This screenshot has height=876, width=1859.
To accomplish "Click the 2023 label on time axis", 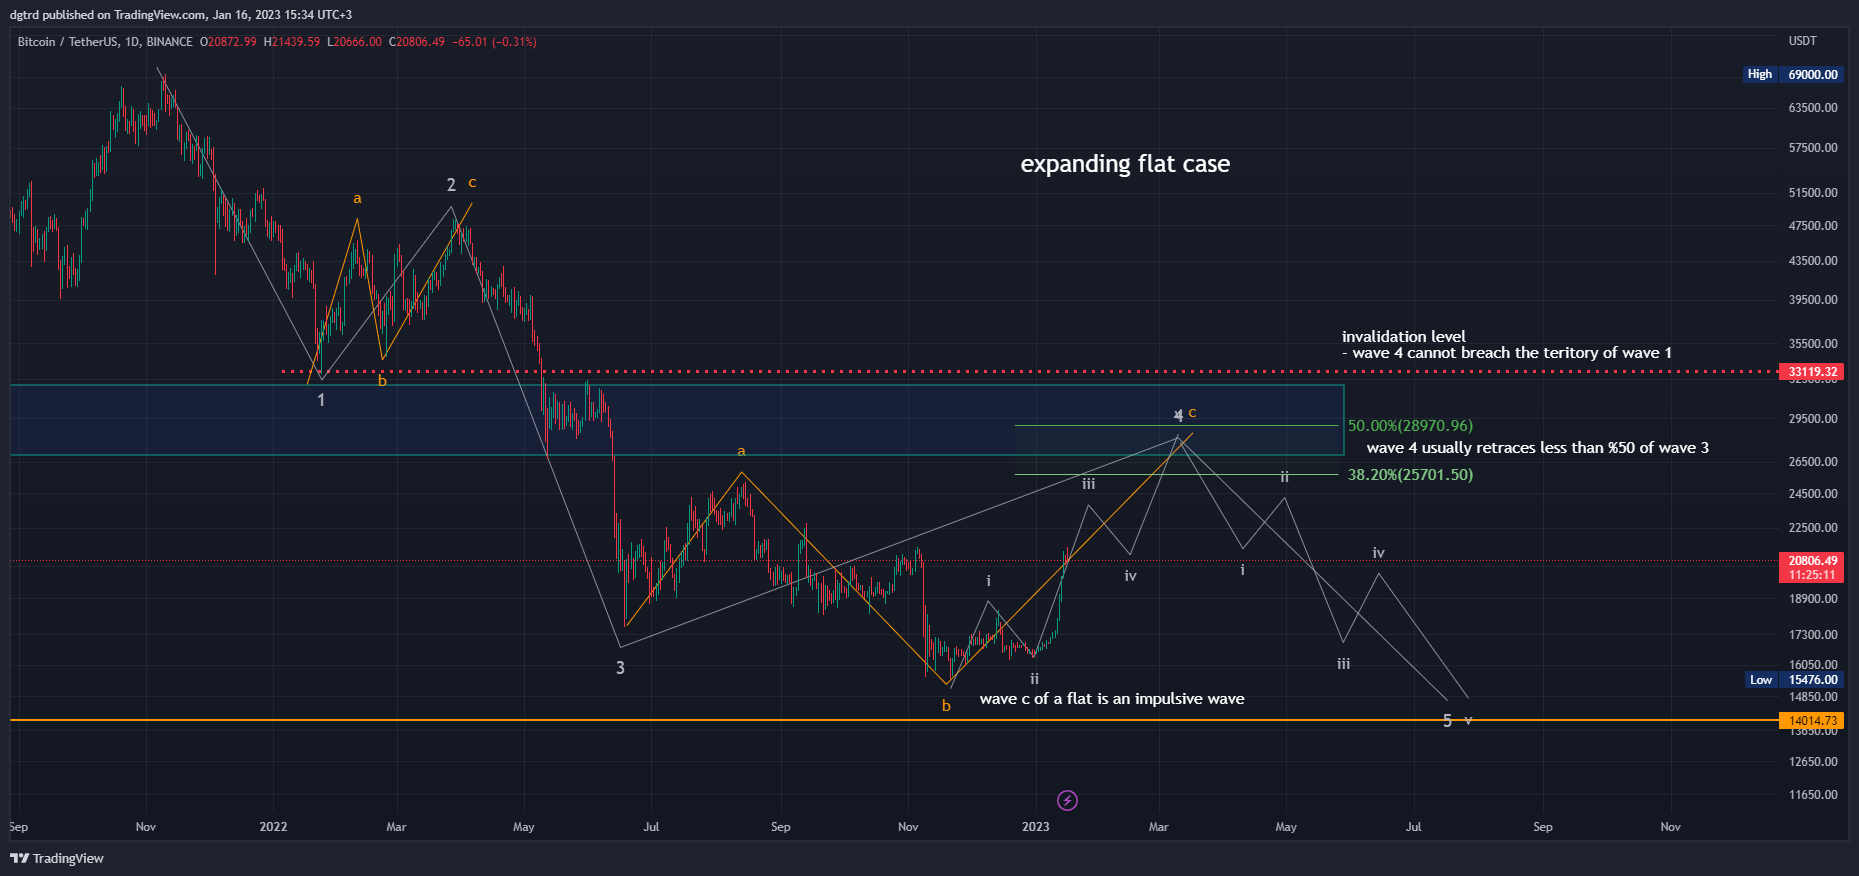I will coord(1036,827).
